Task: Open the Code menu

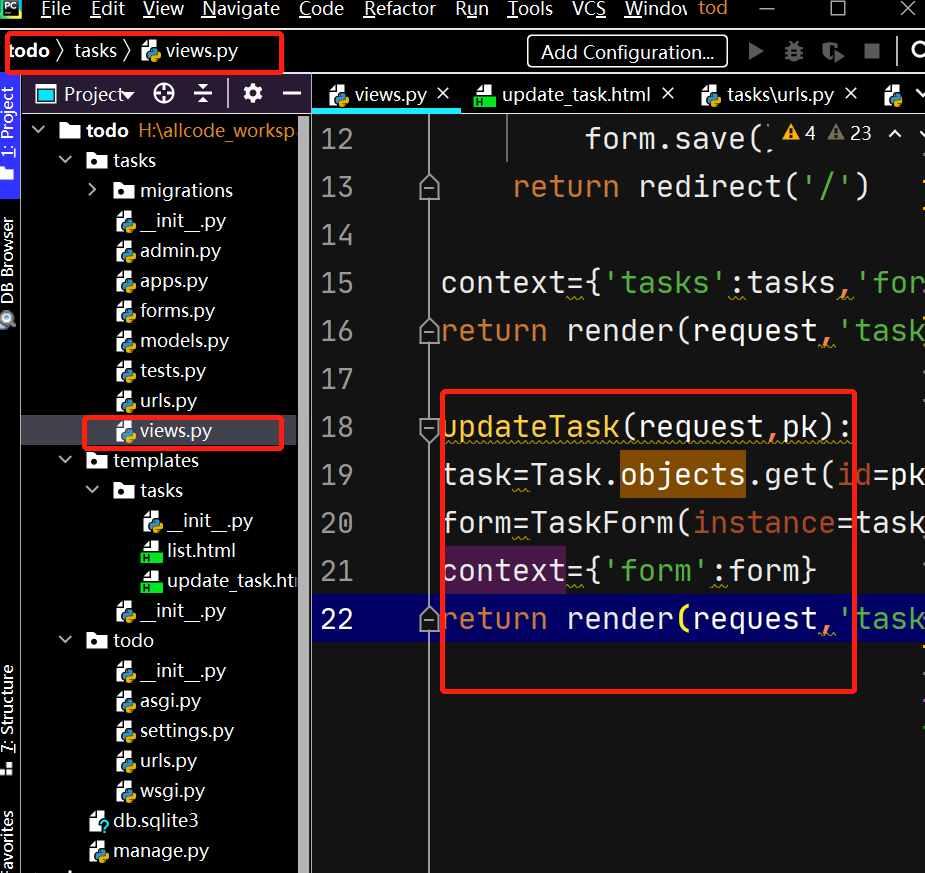Action: (321, 9)
